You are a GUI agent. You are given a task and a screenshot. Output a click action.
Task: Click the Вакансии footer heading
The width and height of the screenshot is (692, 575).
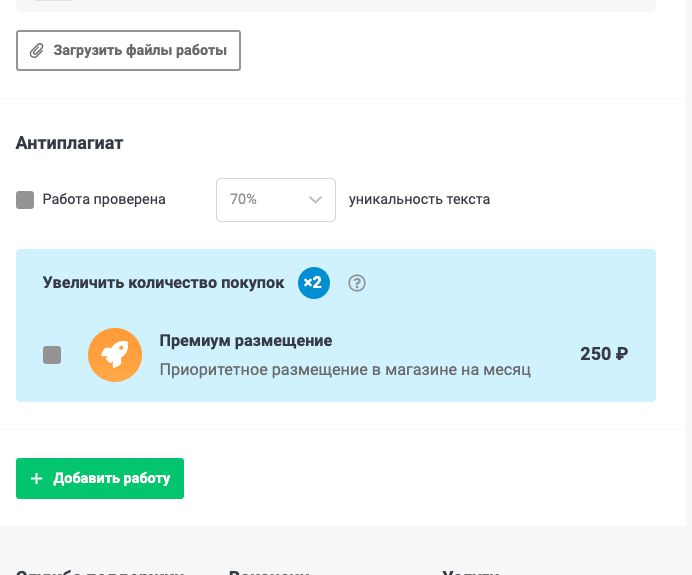click(269, 572)
